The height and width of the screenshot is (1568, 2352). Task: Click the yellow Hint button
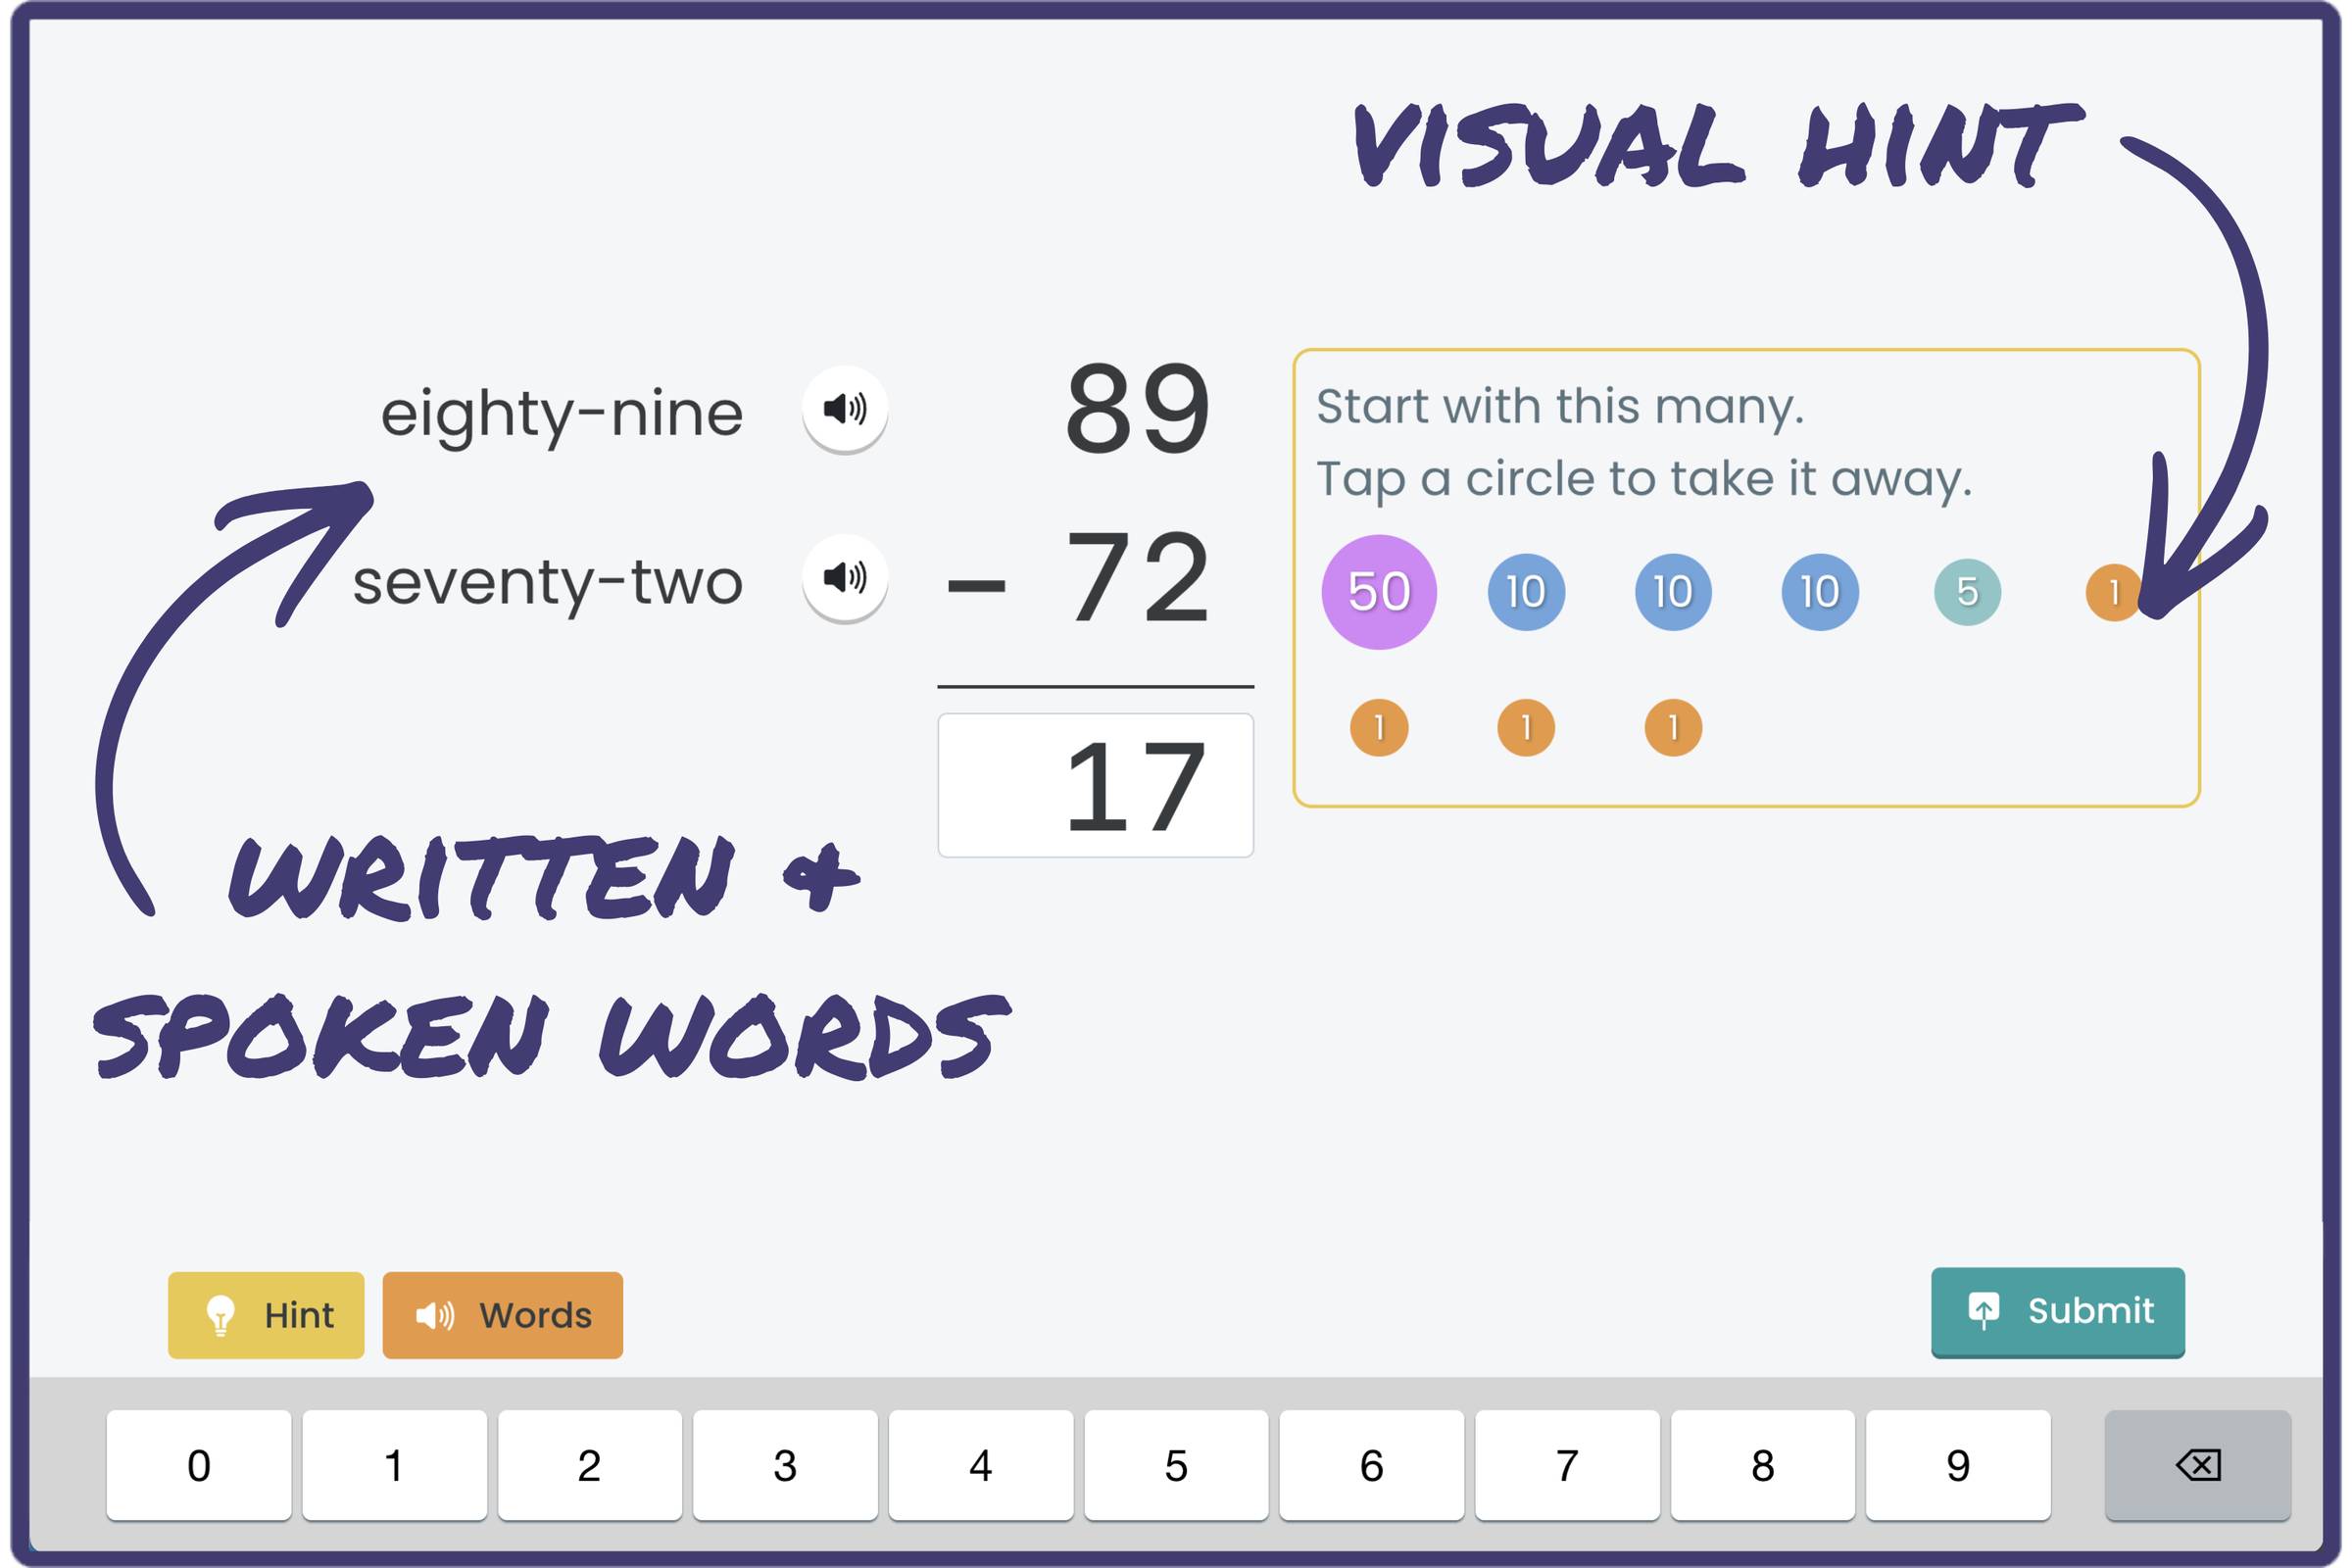coord(266,1314)
